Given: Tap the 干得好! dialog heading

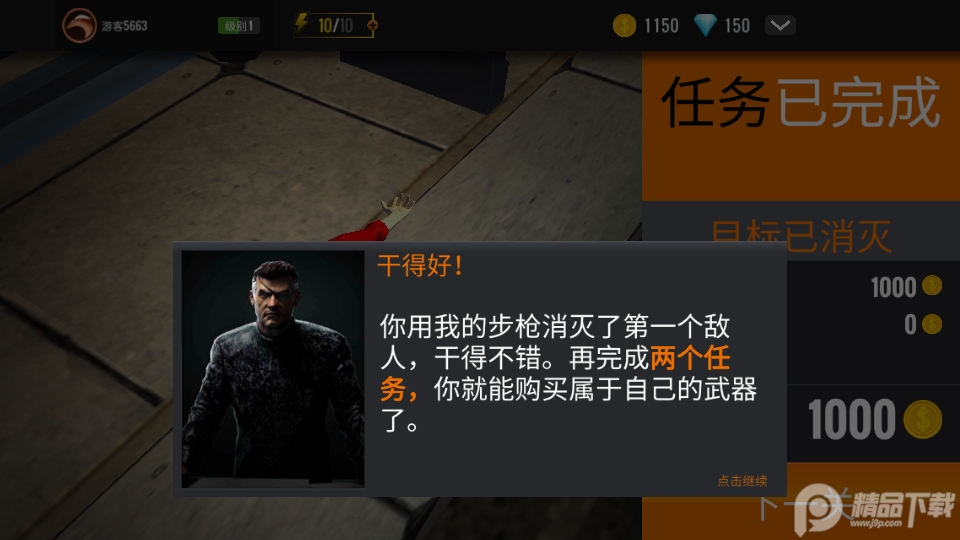Looking at the screenshot, I should (420, 266).
